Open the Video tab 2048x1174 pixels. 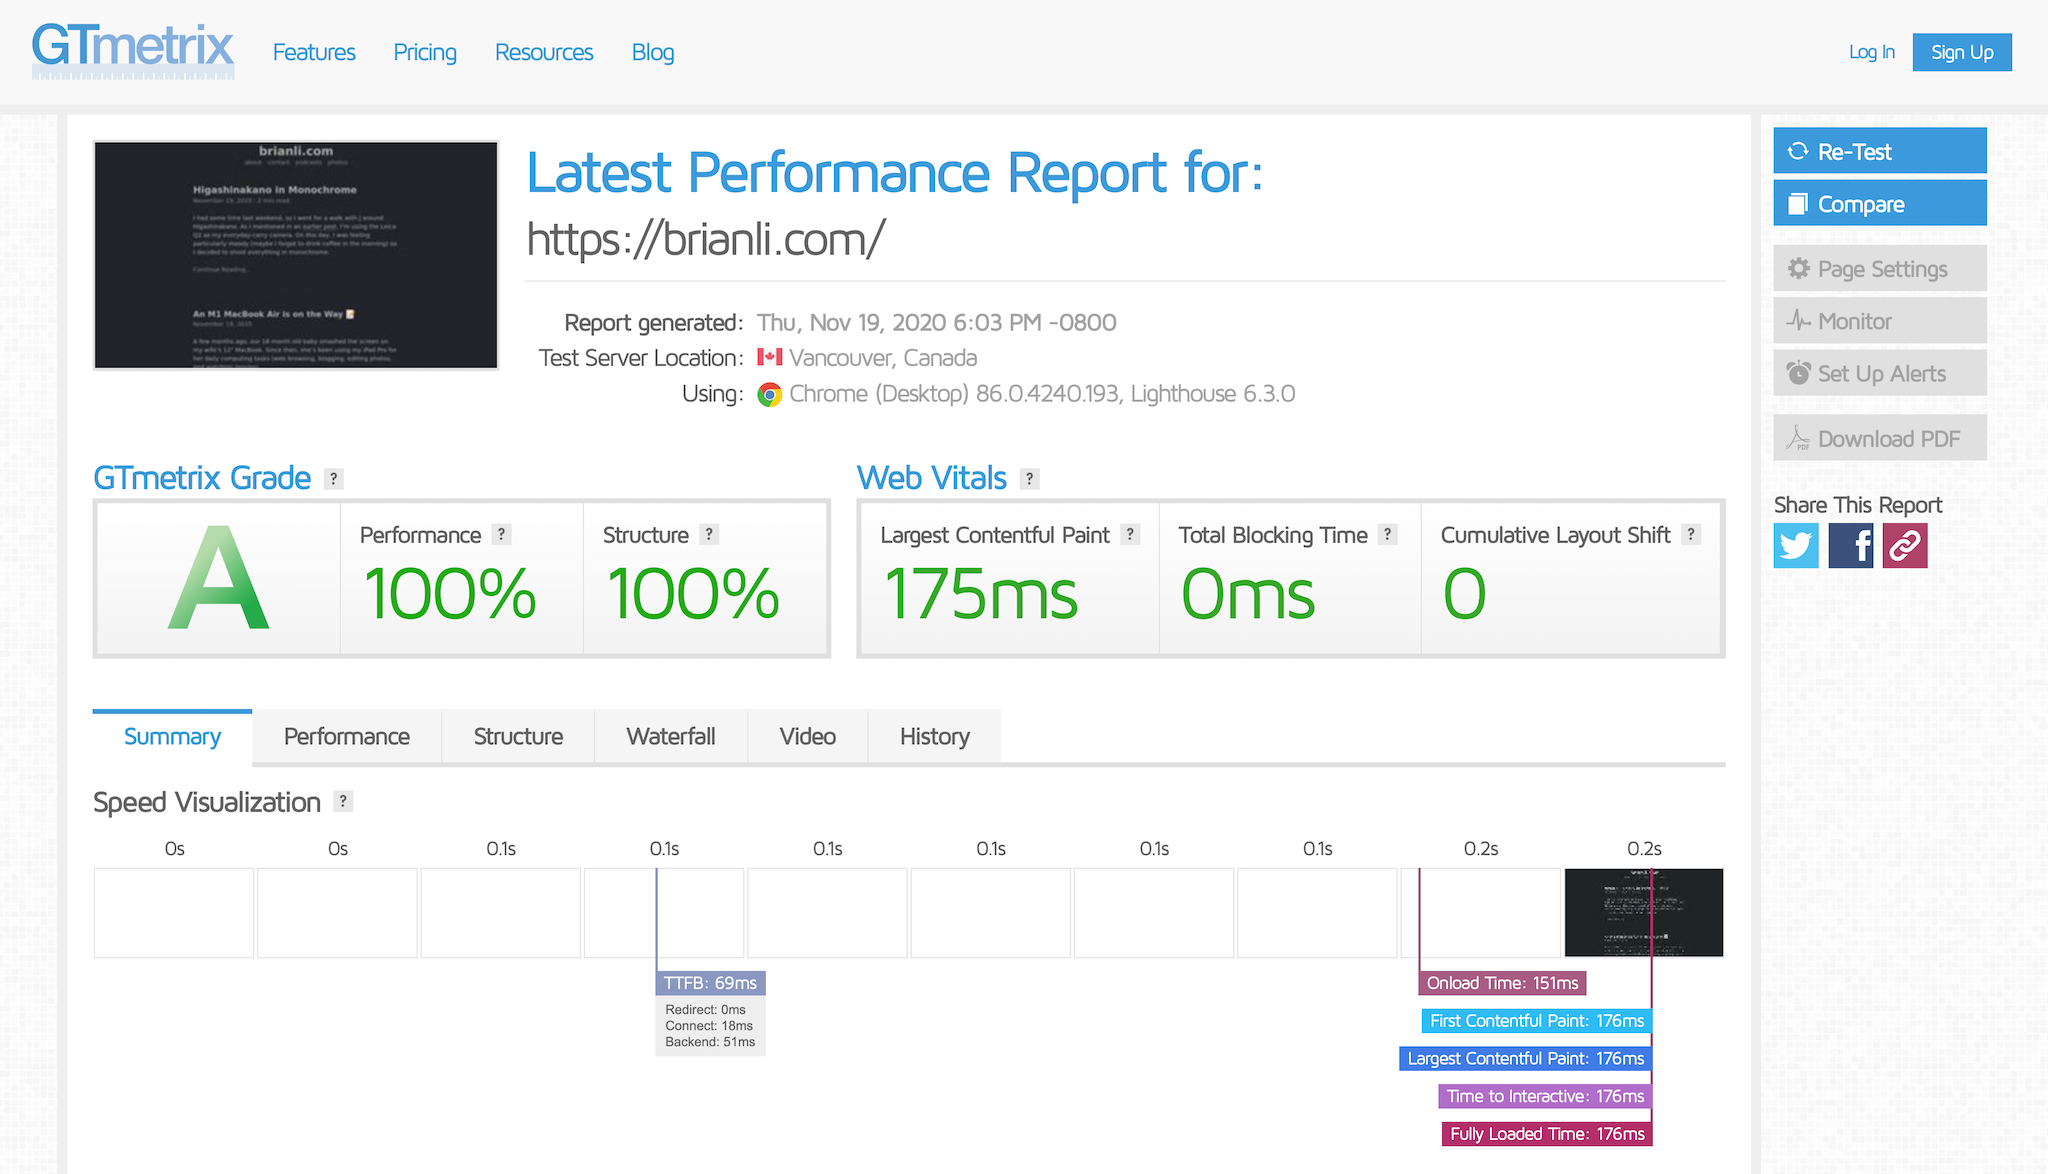tap(808, 737)
